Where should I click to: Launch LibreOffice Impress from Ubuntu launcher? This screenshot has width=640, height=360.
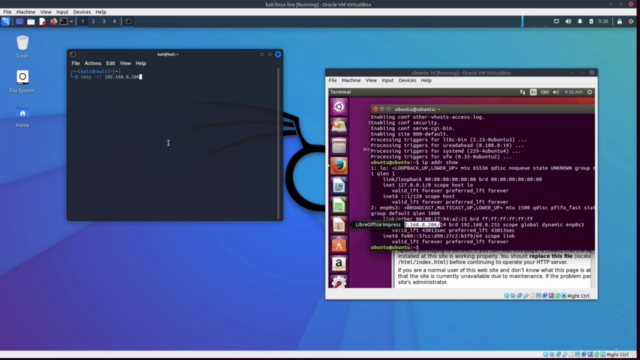coord(339,225)
